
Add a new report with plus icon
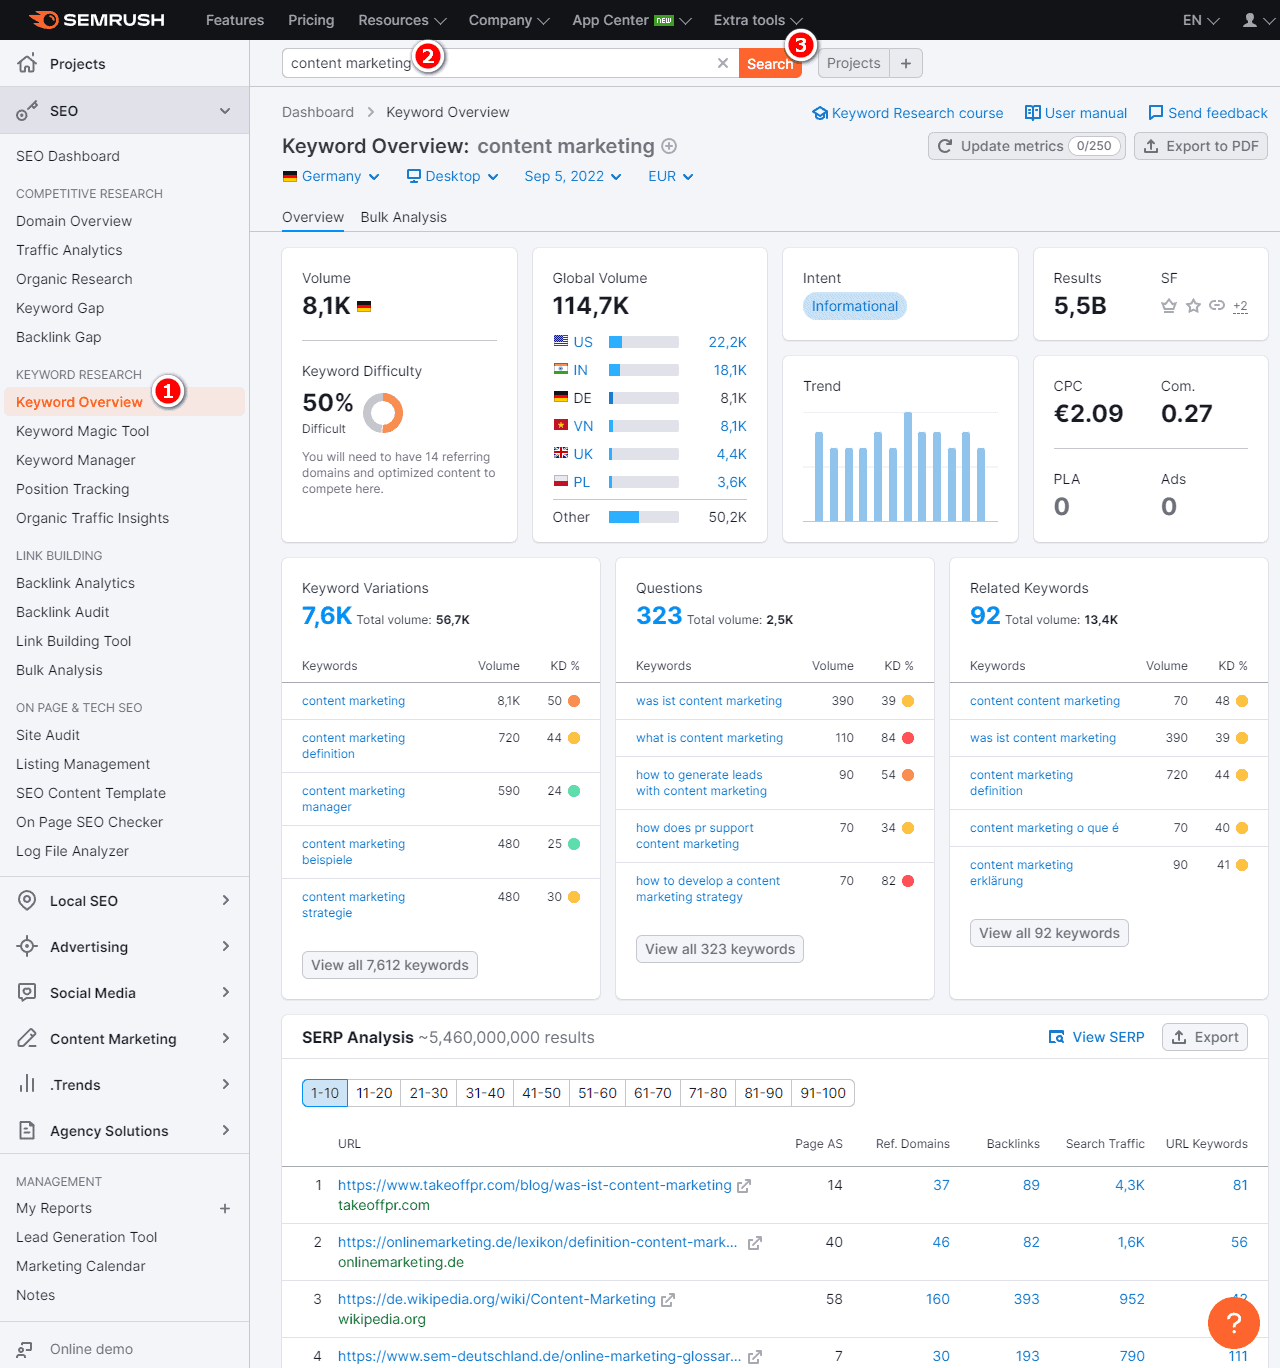tap(225, 1208)
